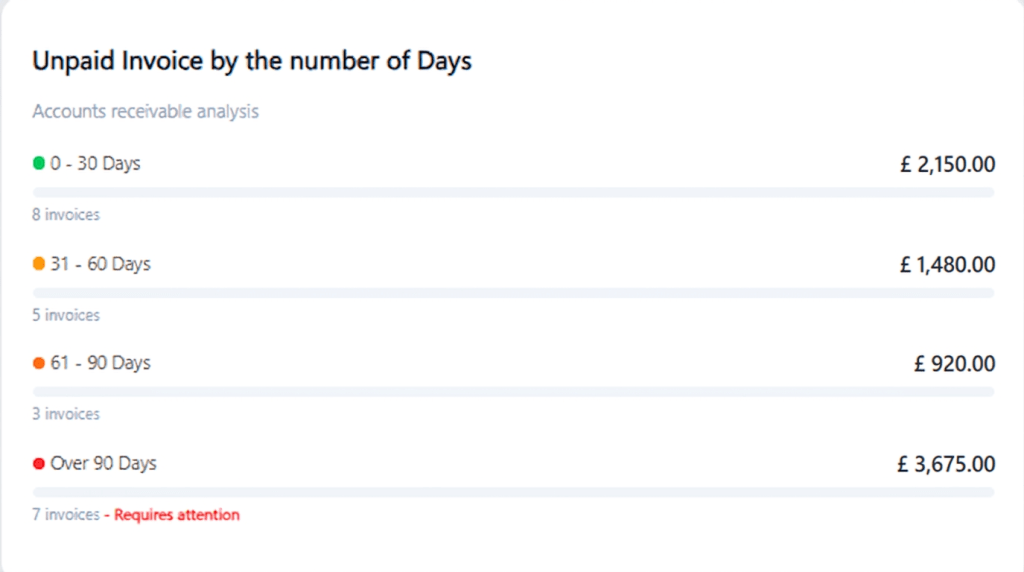This screenshot has height=572, width=1024.
Task: Click the progress bar under Over 90 Days
Action: tap(513, 492)
